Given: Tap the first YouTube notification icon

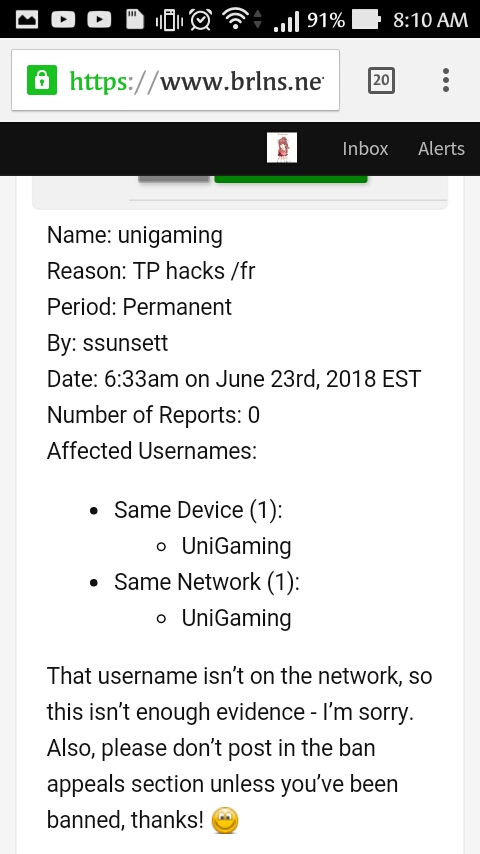Looking at the screenshot, I should pos(63,20).
